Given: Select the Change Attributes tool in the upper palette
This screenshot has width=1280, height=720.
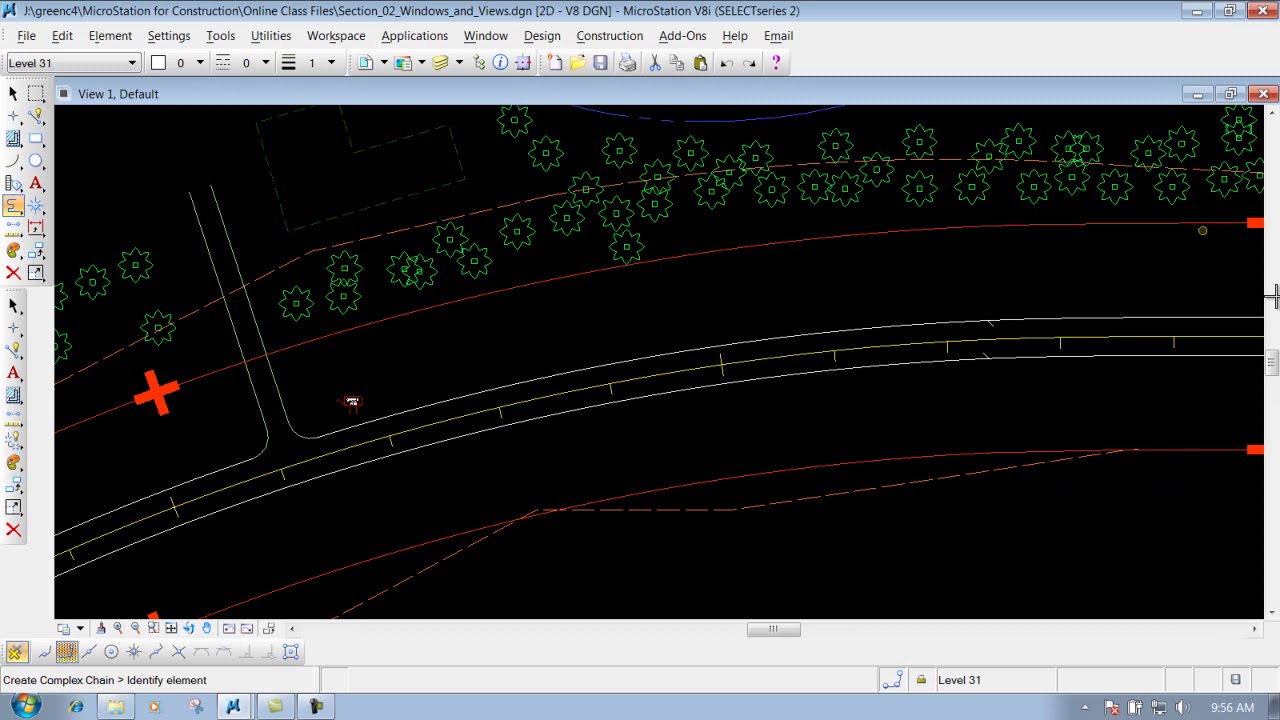Looking at the screenshot, I should pyautogui.click(x=13, y=251).
